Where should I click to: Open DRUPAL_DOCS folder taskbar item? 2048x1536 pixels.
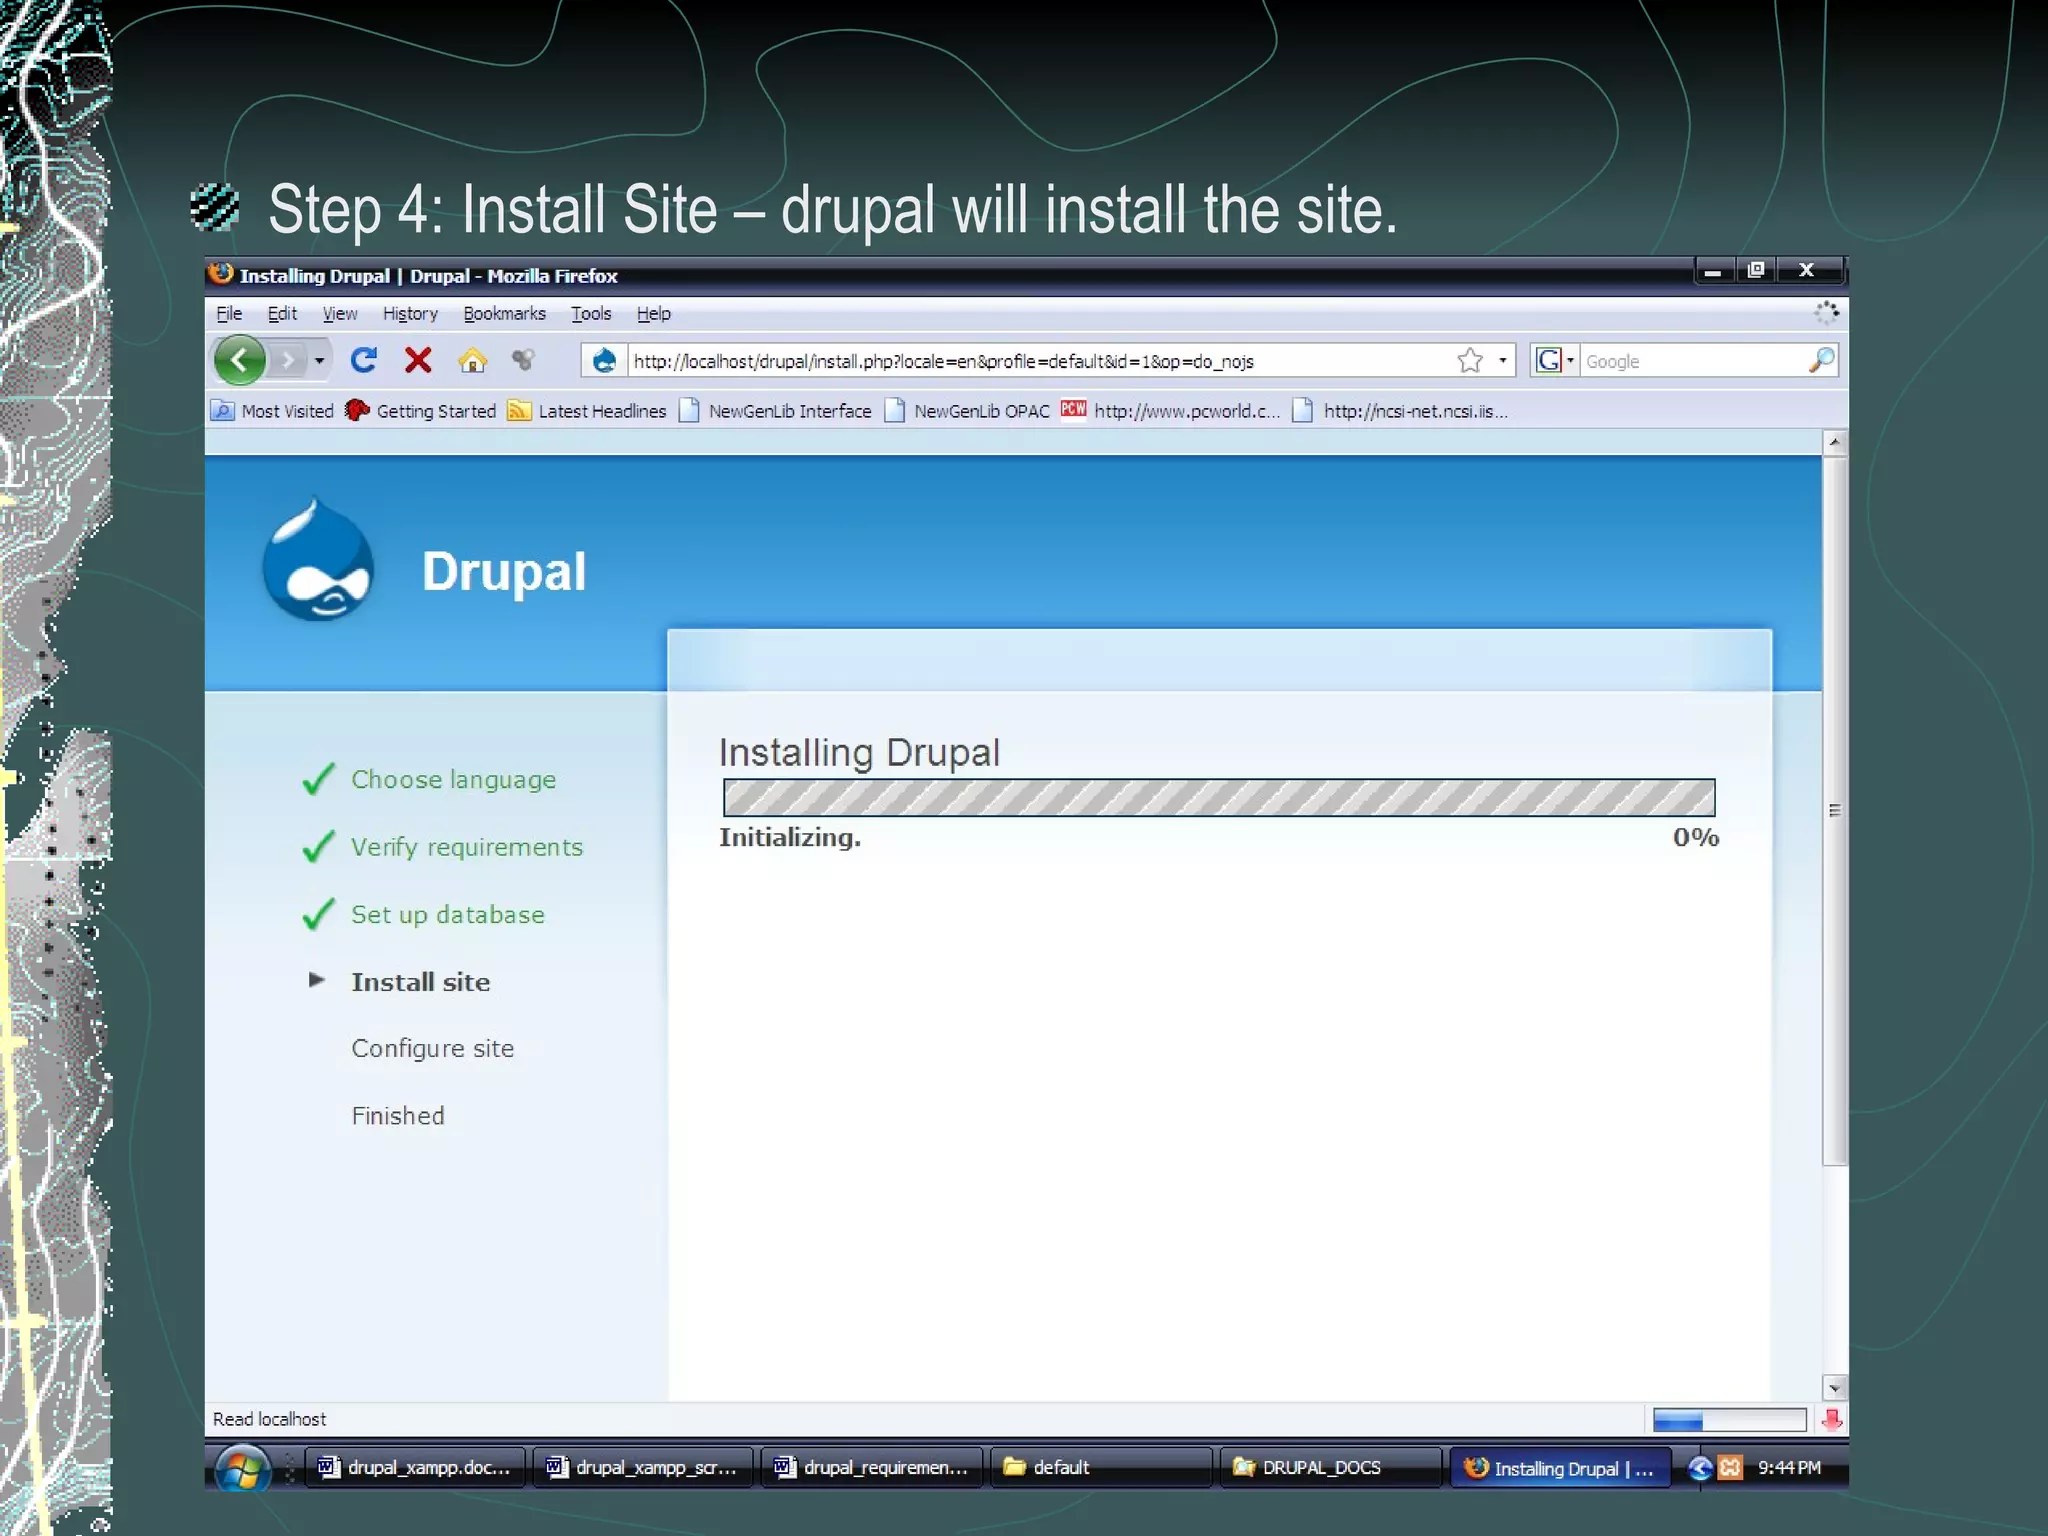[1330, 1468]
